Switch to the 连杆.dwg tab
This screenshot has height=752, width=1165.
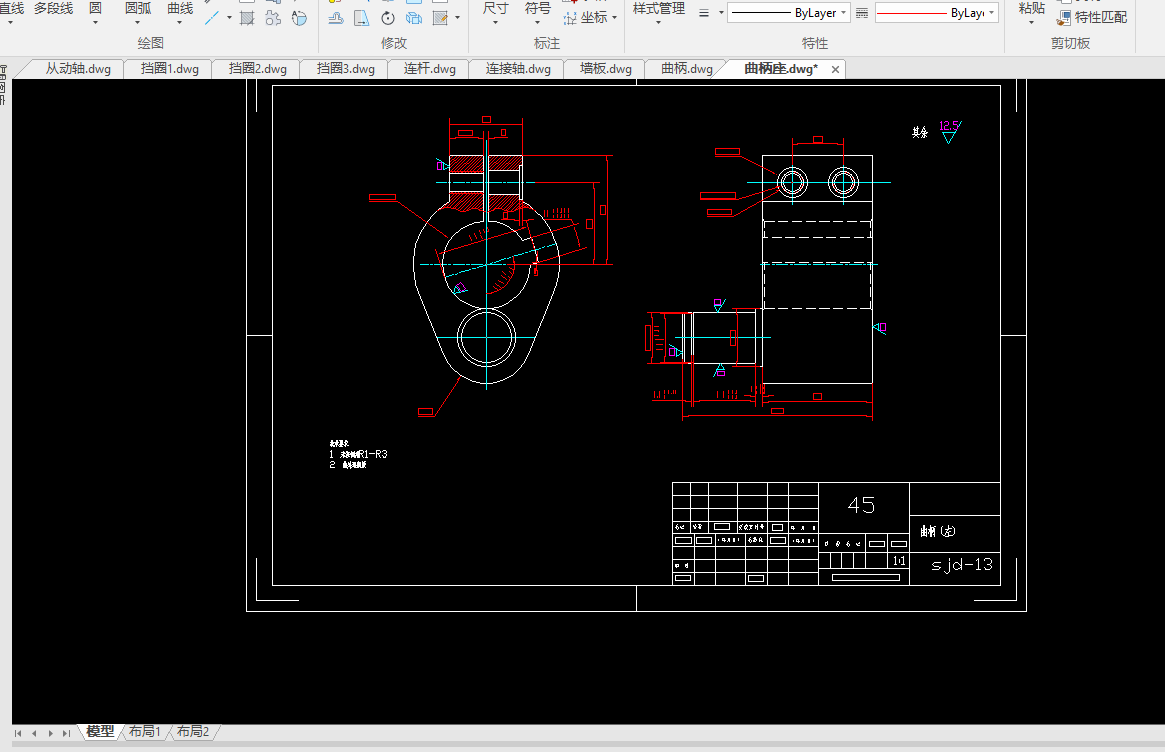tap(430, 69)
